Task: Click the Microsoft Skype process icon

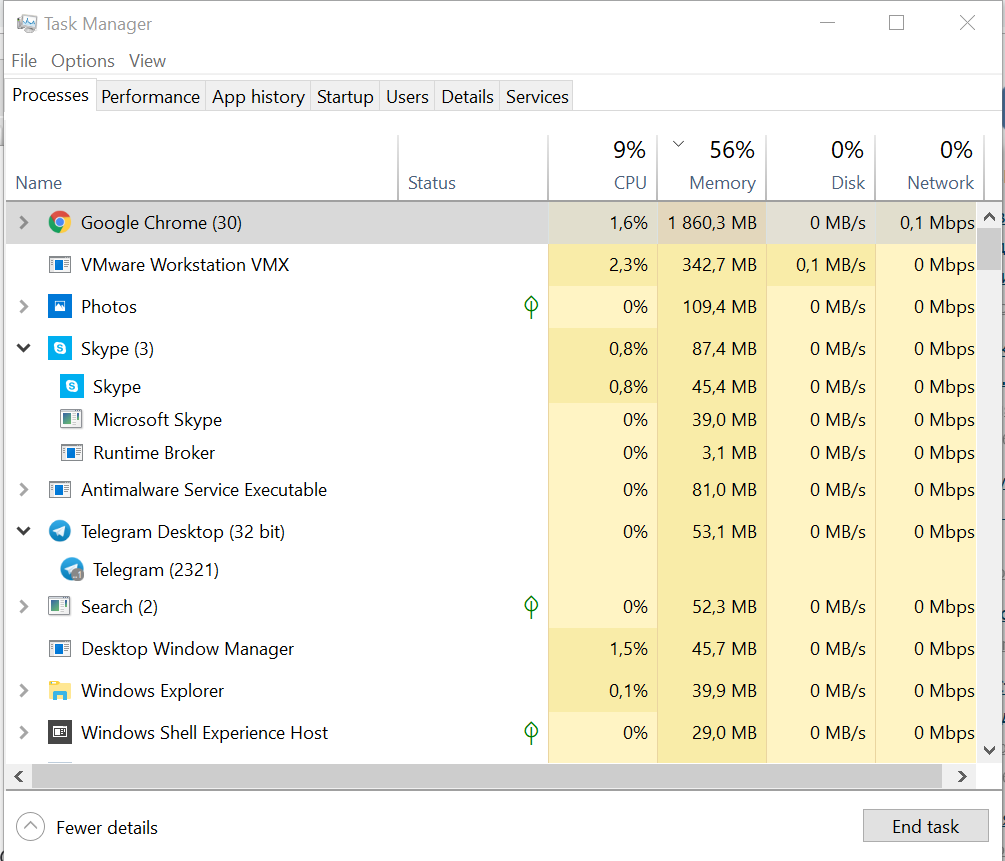Action: pos(71,419)
